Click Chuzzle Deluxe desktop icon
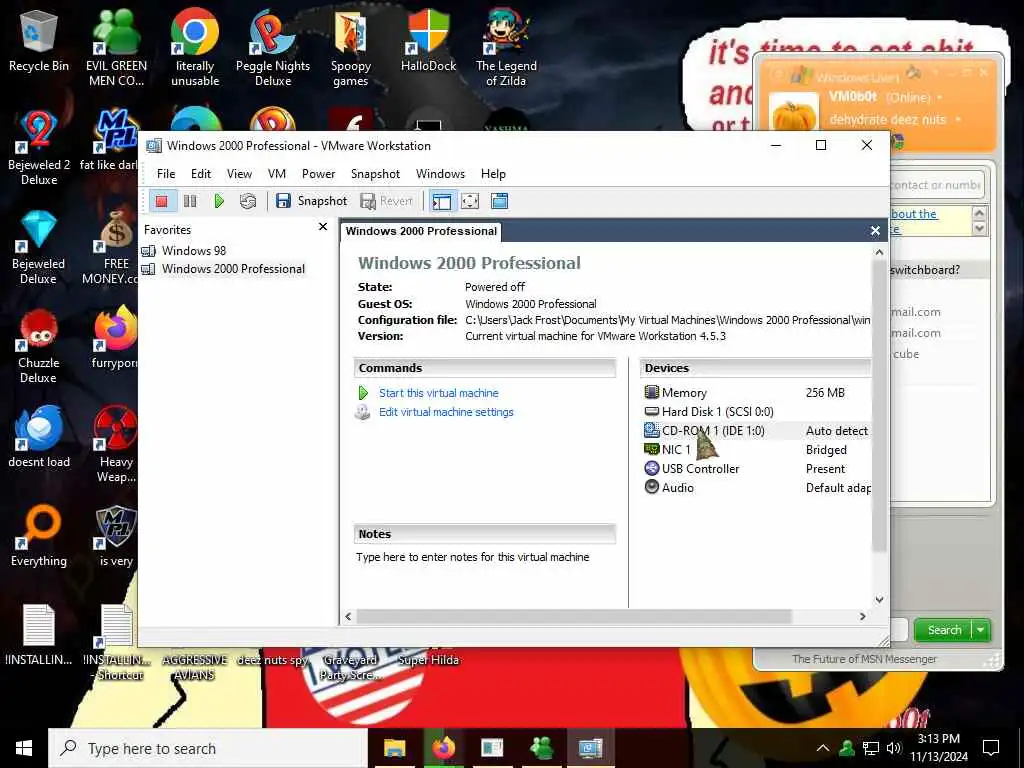Viewport: 1024px width, 768px height. point(39,347)
